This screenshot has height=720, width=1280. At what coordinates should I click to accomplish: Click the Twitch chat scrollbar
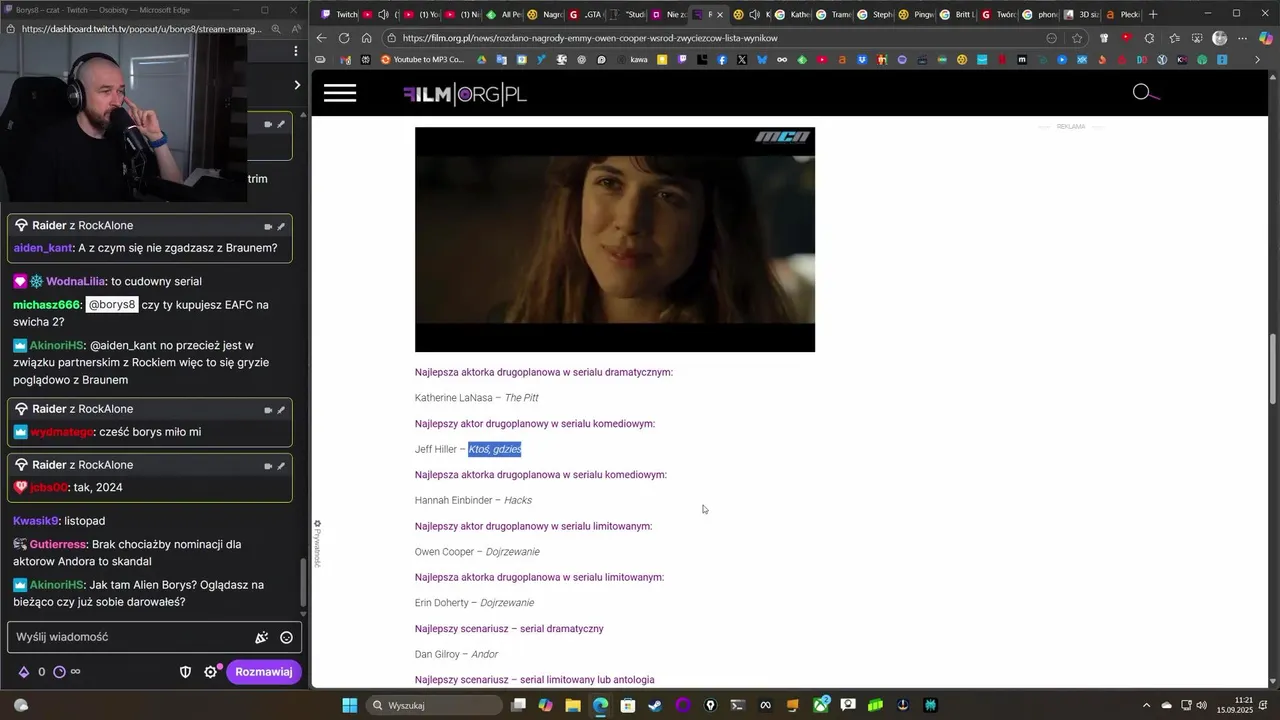304,580
